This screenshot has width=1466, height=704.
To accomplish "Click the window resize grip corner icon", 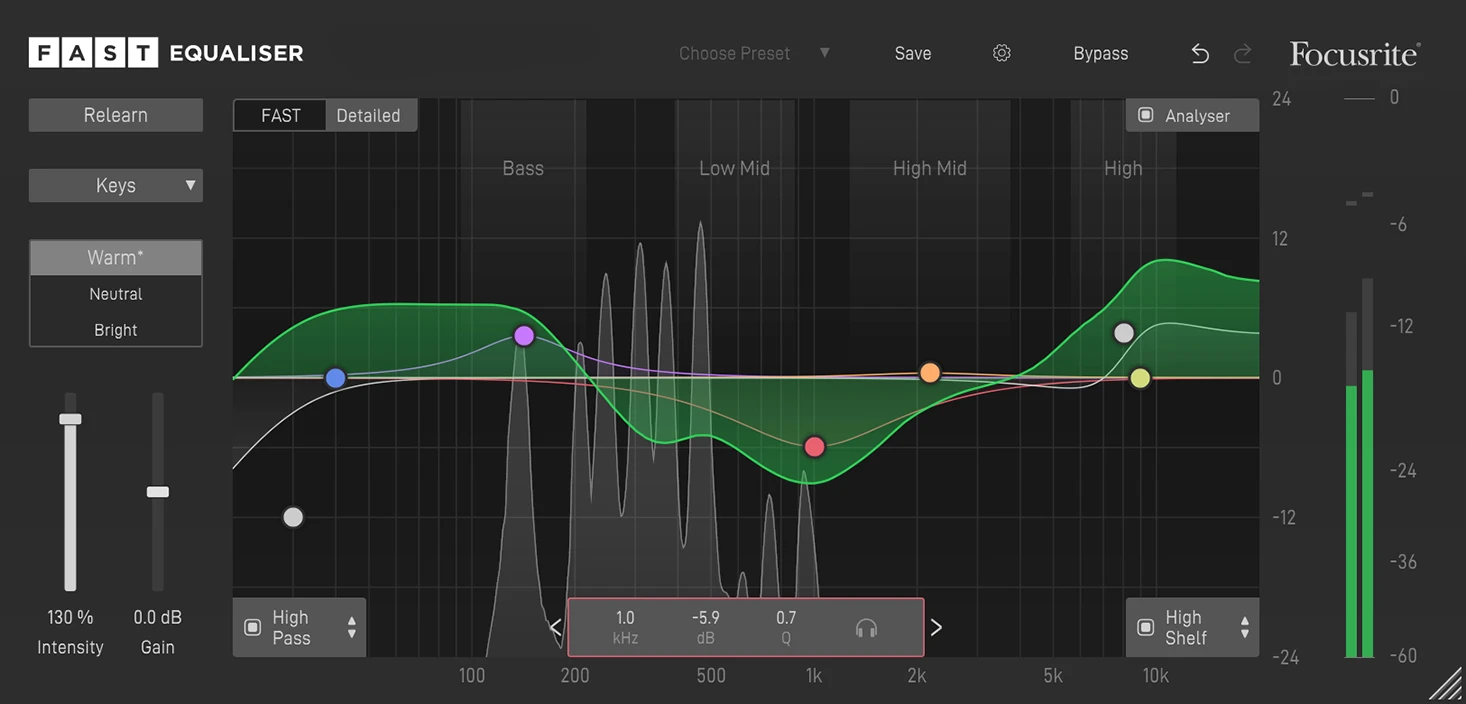I will [1445, 684].
